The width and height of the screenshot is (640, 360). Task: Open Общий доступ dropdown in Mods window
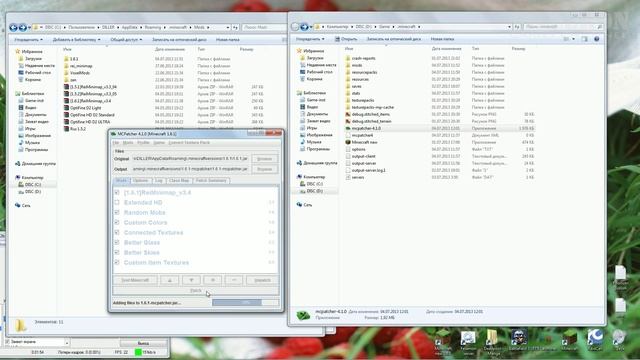tap(126, 40)
